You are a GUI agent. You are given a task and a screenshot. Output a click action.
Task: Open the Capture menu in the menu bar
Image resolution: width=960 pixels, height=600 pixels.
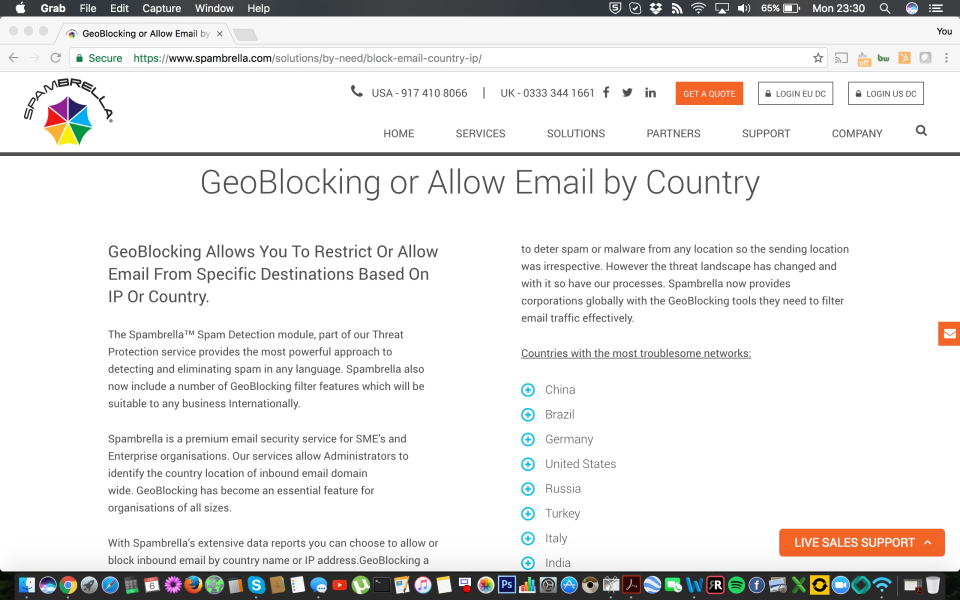tap(161, 8)
